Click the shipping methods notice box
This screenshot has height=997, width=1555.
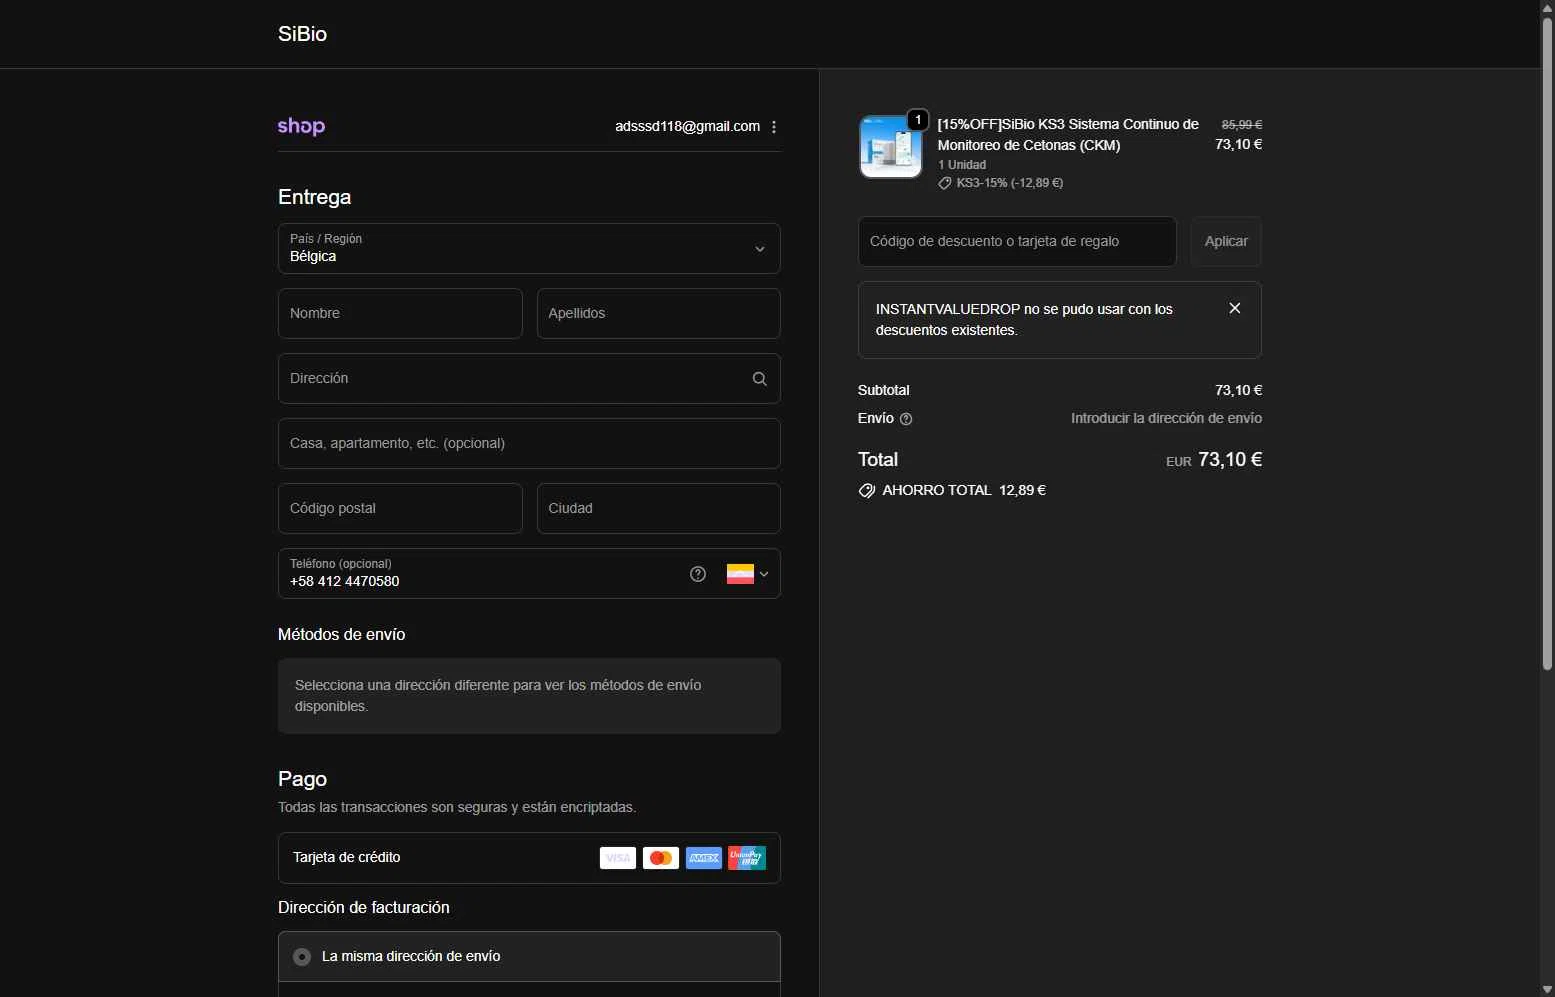(529, 696)
